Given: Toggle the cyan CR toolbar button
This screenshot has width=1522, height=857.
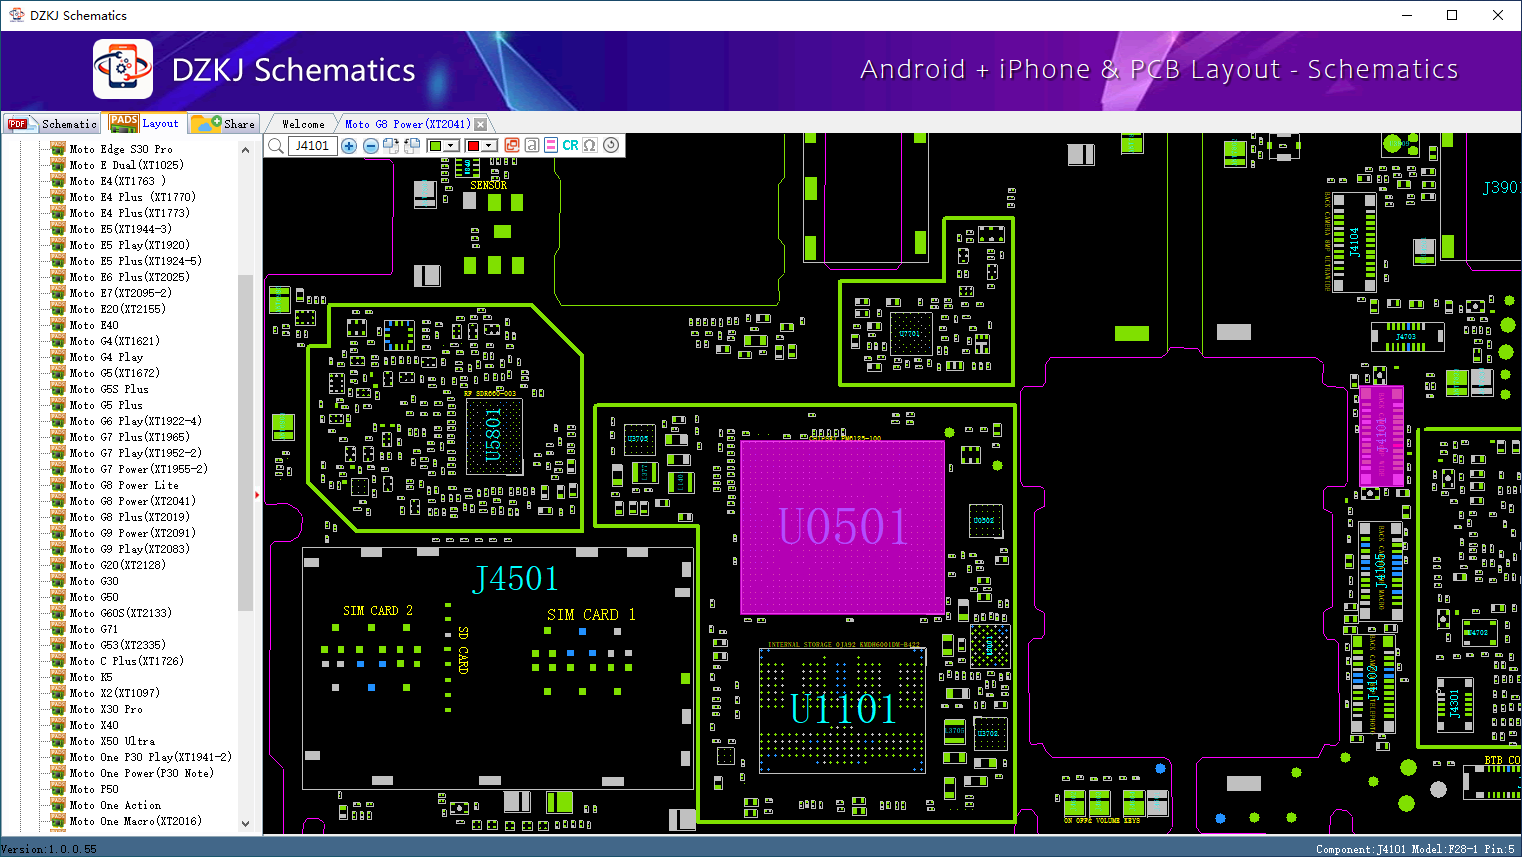Looking at the screenshot, I should click(x=570, y=146).
